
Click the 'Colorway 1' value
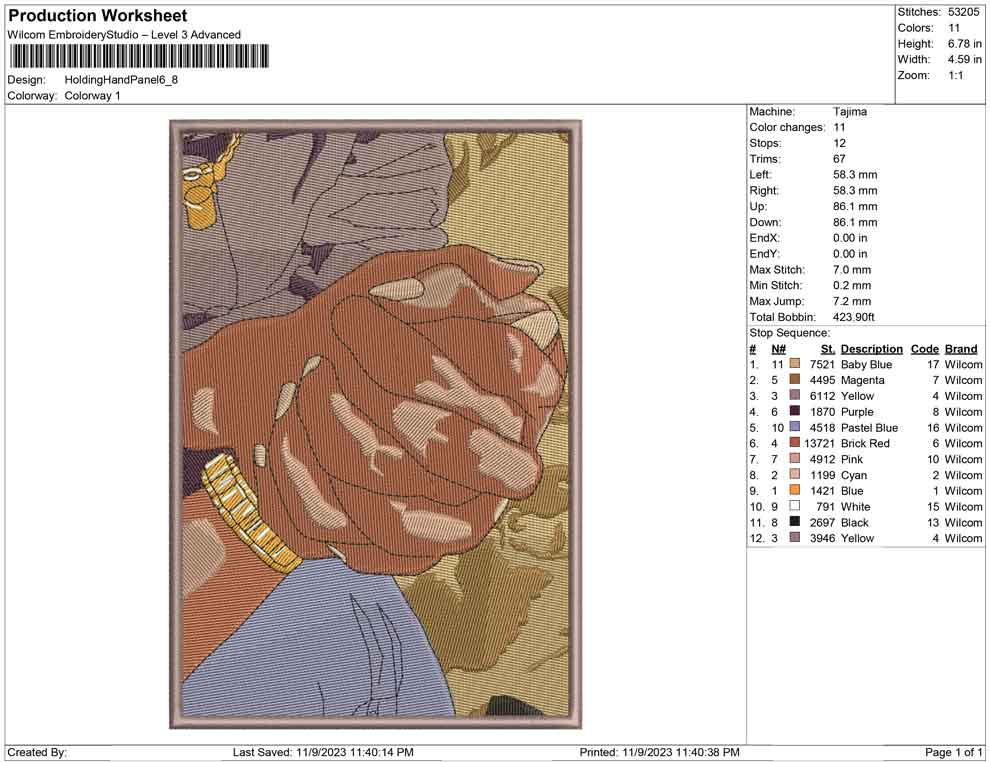click(x=92, y=96)
